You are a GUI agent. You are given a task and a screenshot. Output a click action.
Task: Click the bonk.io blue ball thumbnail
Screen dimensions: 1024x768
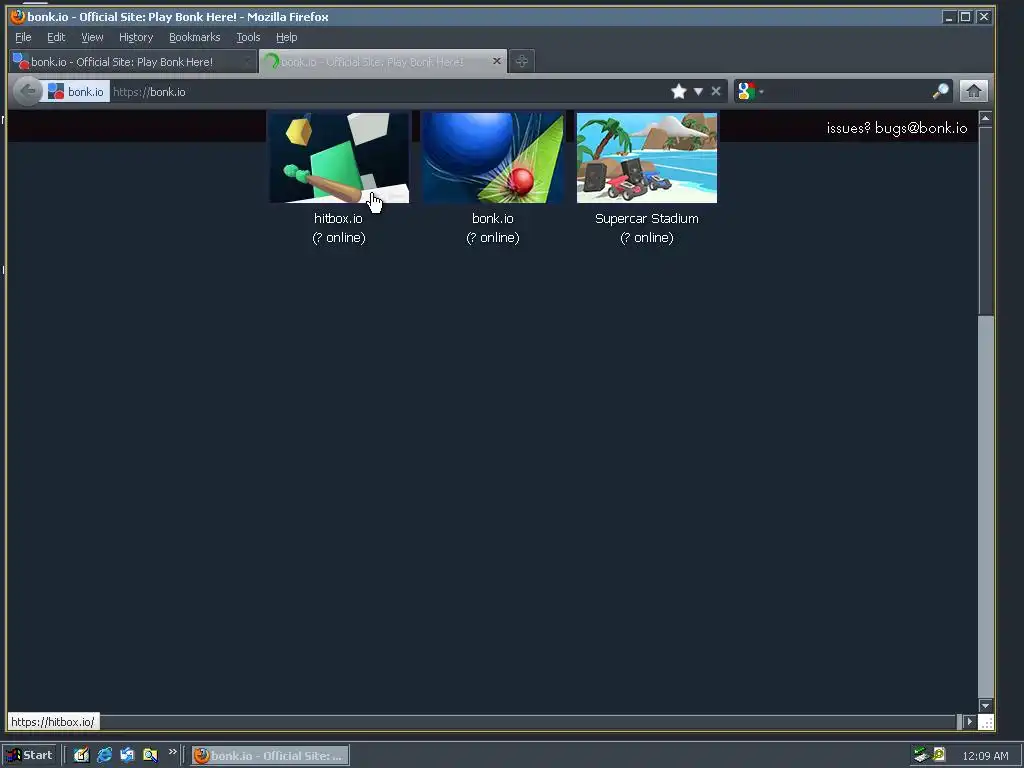(493, 157)
